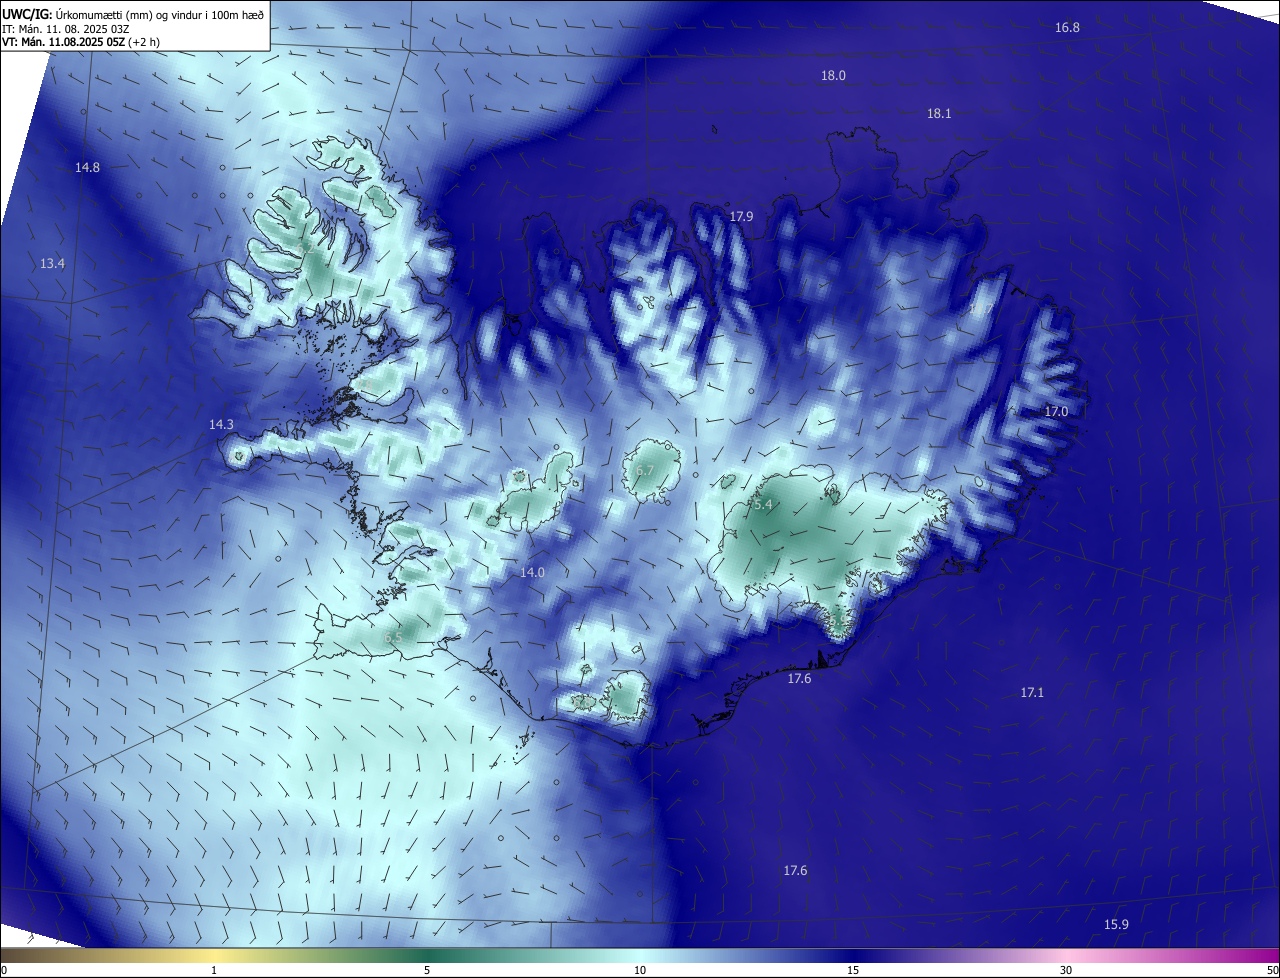Screen dimensions: 1280x978
Task: Click the 50 label on the color scale
Action: click(x=1272, y=970)
